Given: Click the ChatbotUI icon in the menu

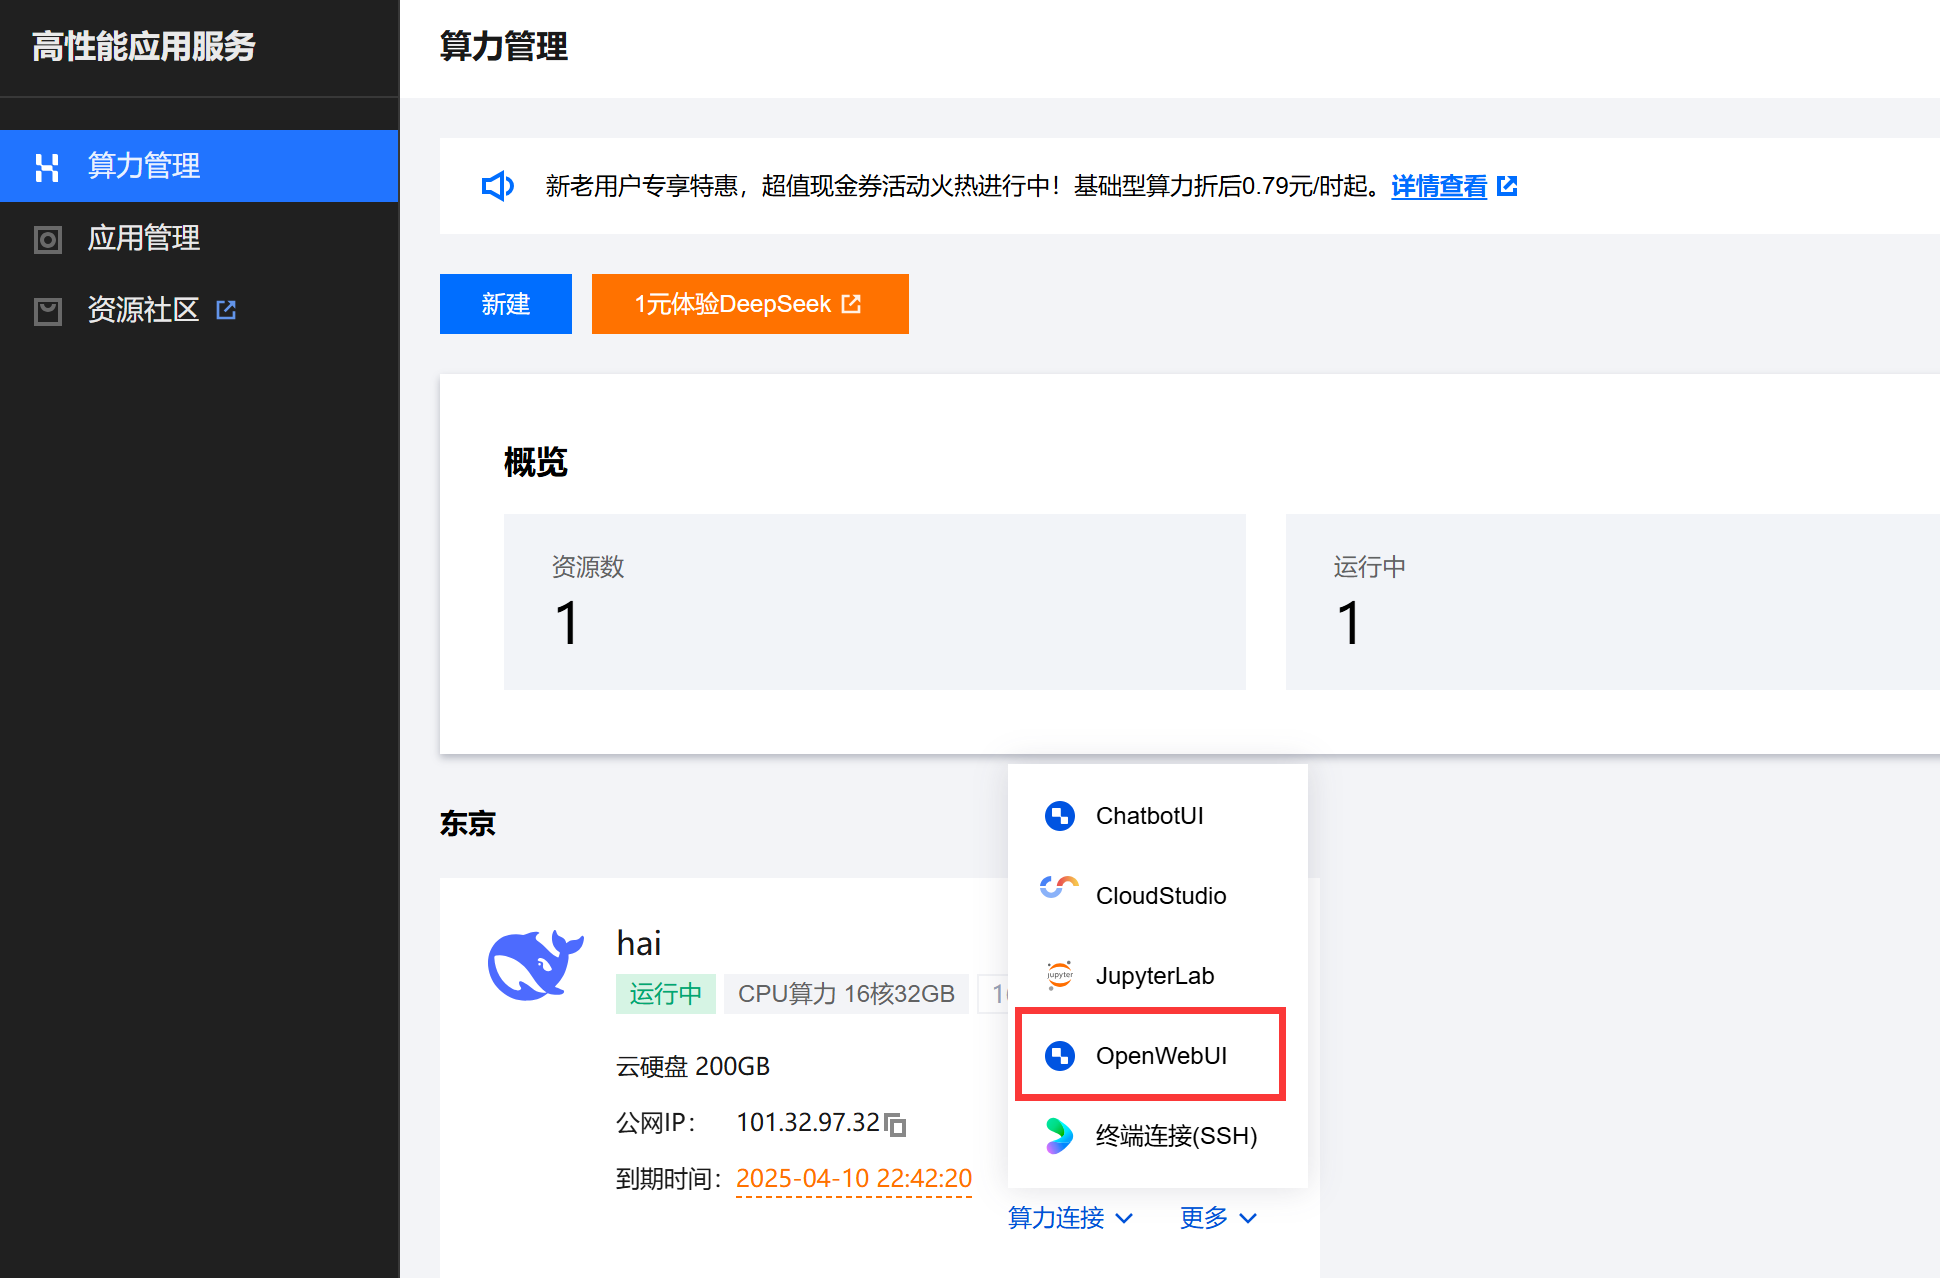Looking at the screenshot, I should pyautogui.click(x=1059, y=815).
